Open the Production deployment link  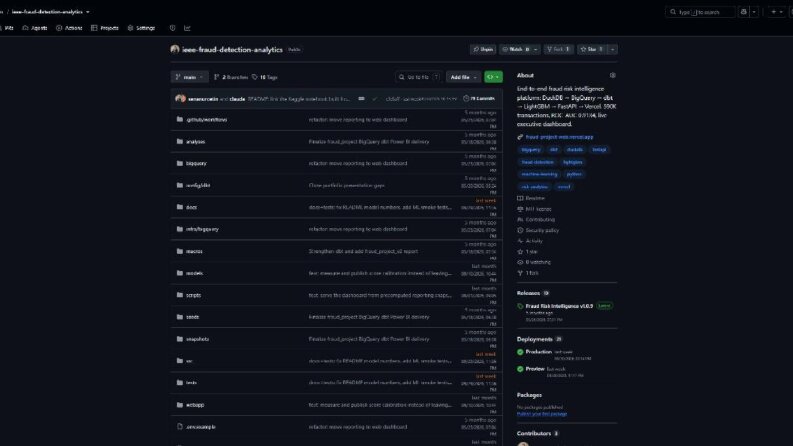tap(538, 351)
